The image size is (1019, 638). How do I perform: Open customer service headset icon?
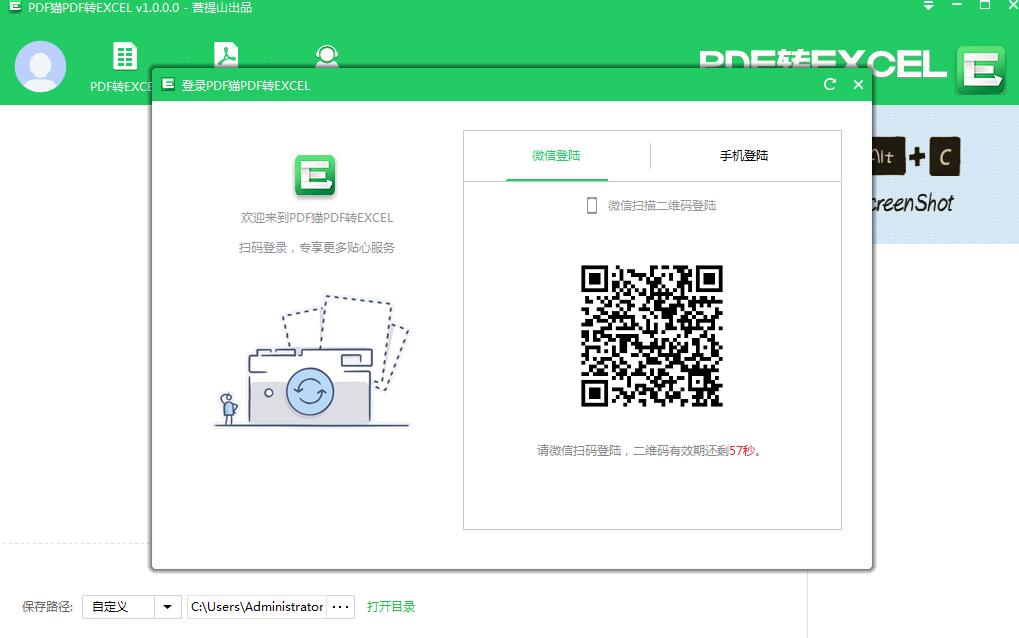pyautogui.click(x=327, y=56)
